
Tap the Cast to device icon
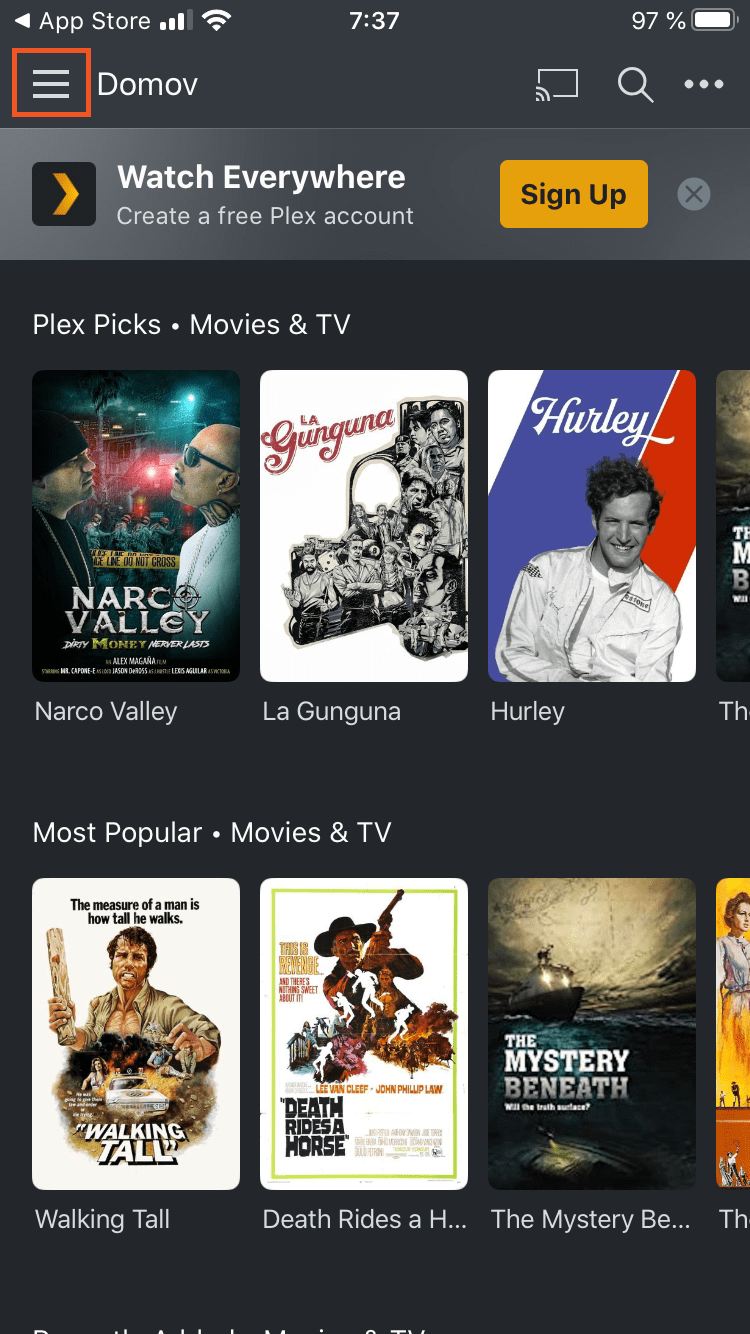pos(557,85)
